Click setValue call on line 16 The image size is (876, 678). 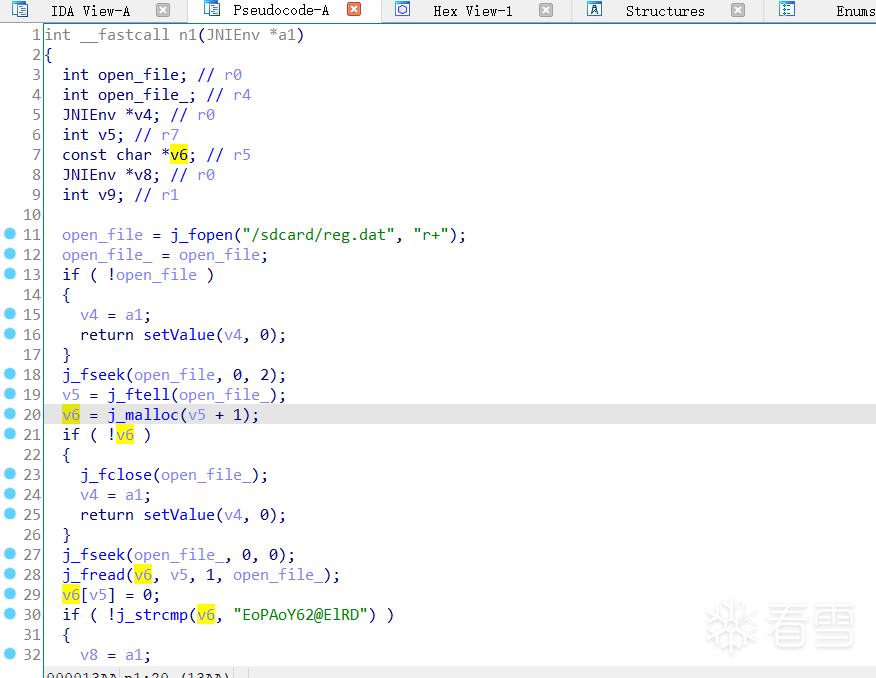179,335
